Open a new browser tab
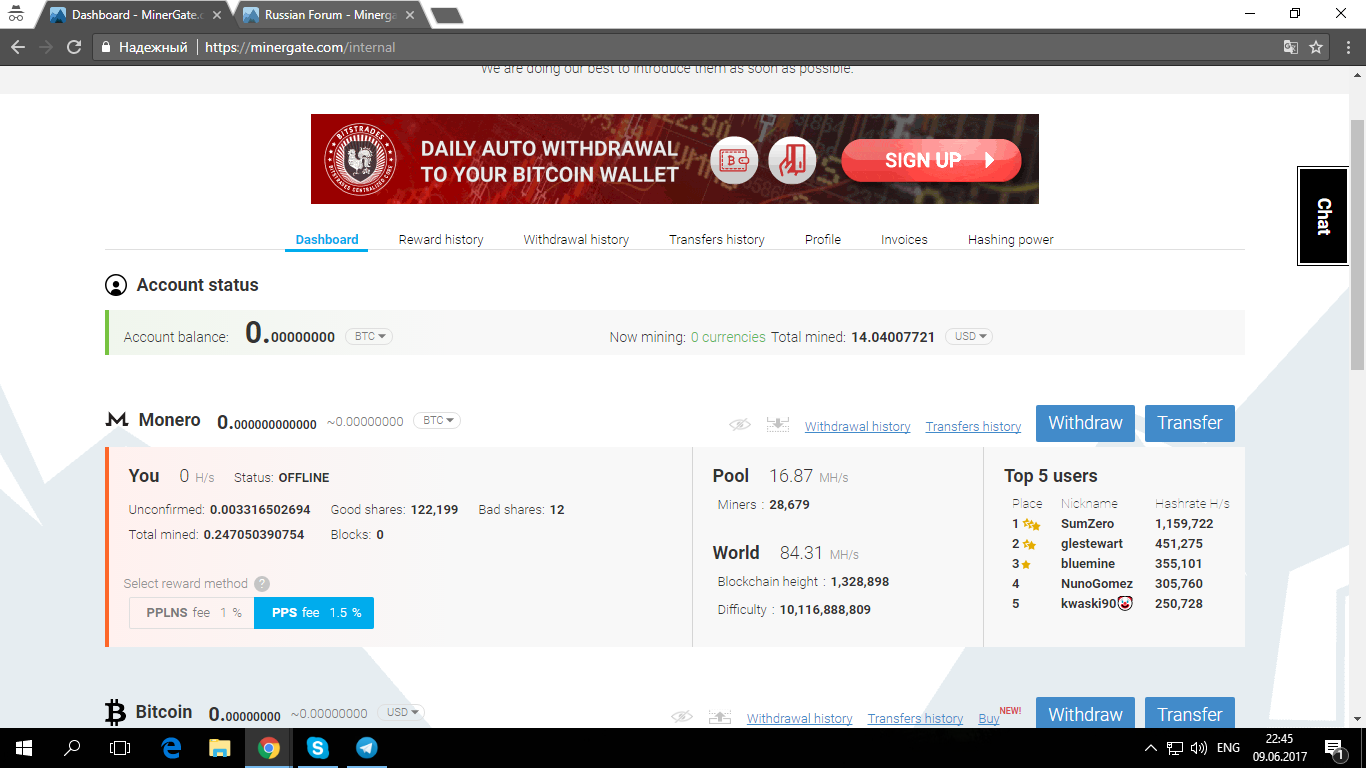 point(446,15)
